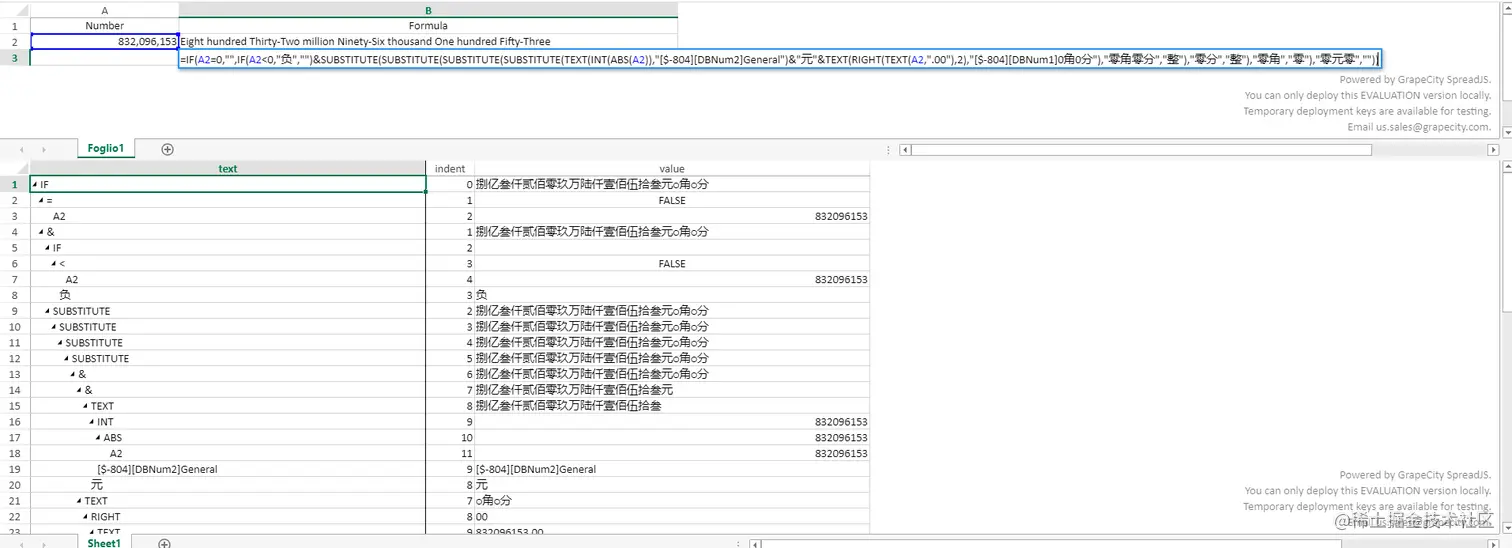Select the '00' value in row 22
The image size is (1512, 548).
(x=672, y=517)
